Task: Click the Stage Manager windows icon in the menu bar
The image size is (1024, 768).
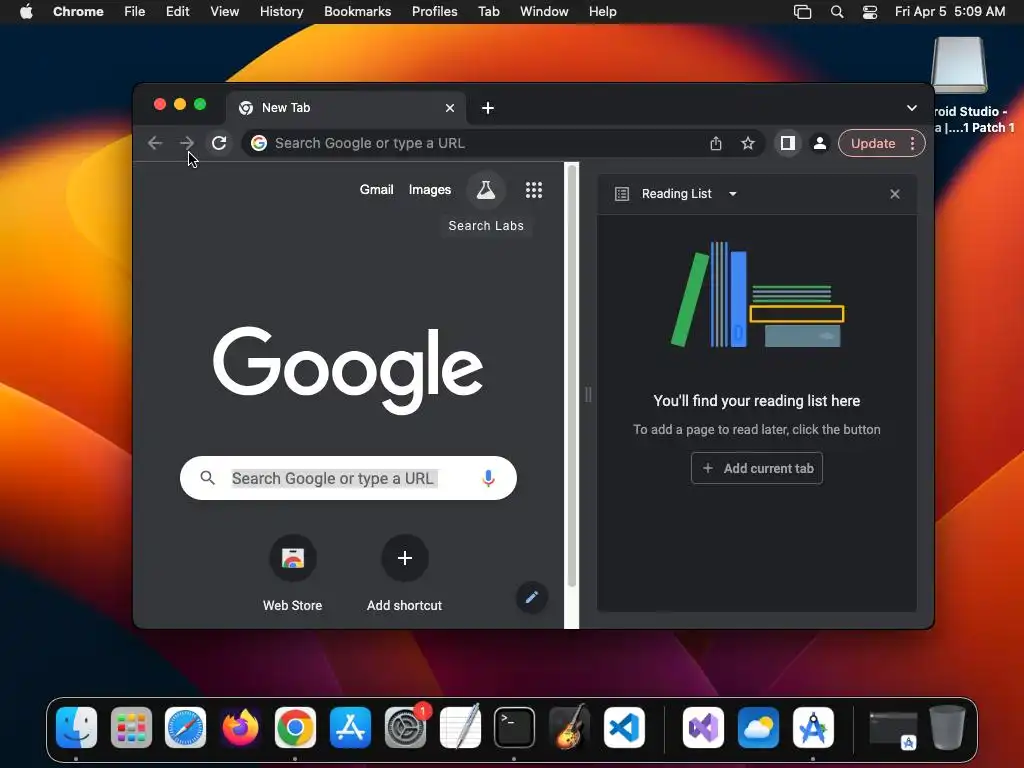Action: coord(803,12)
